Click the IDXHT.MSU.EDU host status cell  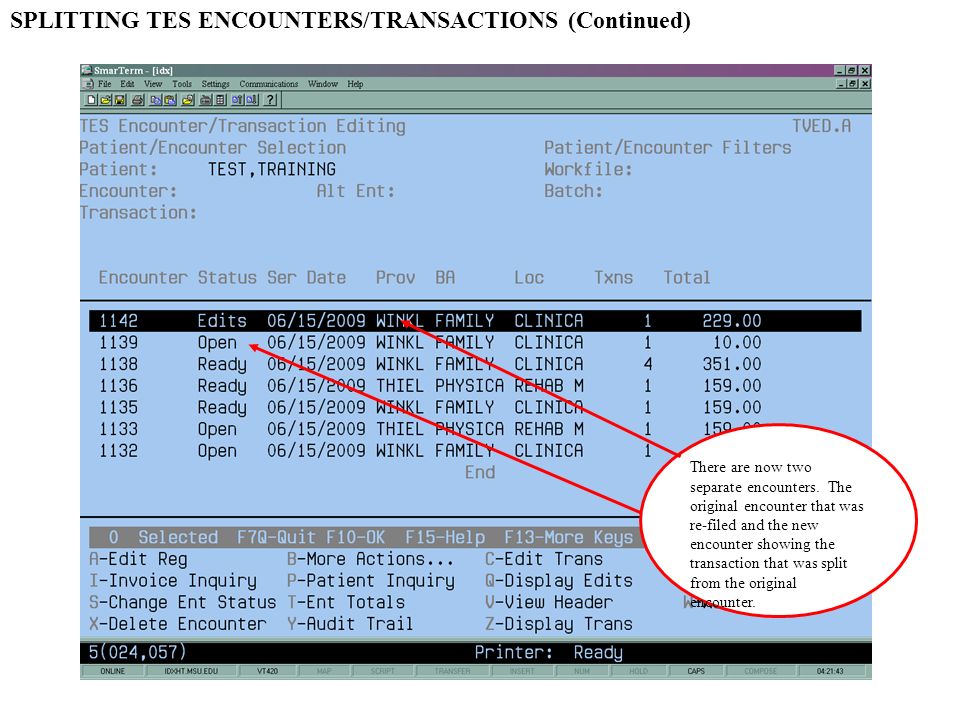[x=191, y=671]
